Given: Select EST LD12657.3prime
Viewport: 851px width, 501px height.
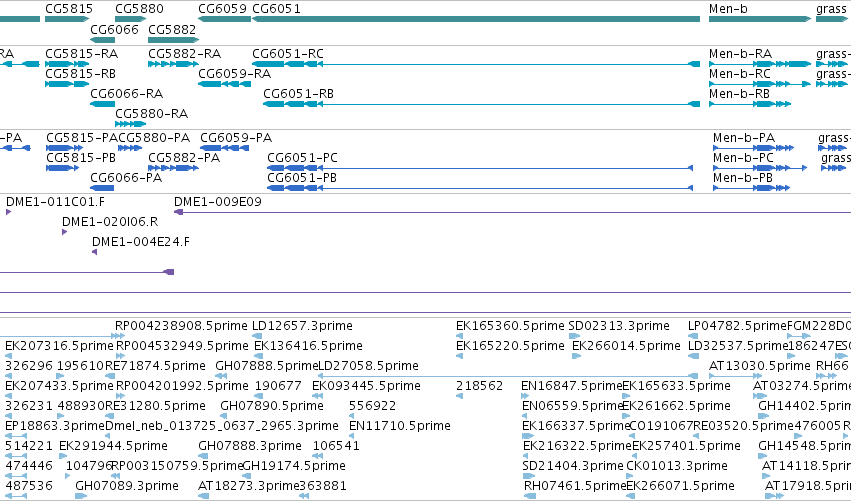Looking at the screenshot, I should tap(302, 326).
